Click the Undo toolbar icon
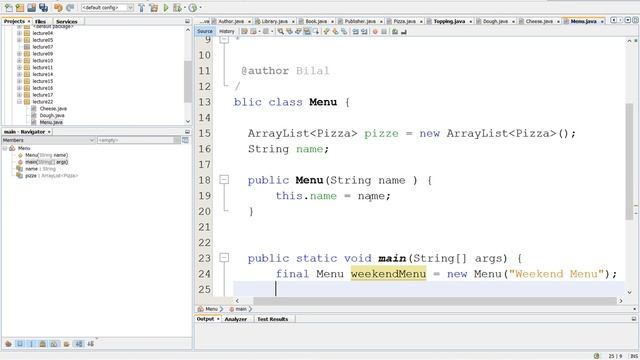 58,7
